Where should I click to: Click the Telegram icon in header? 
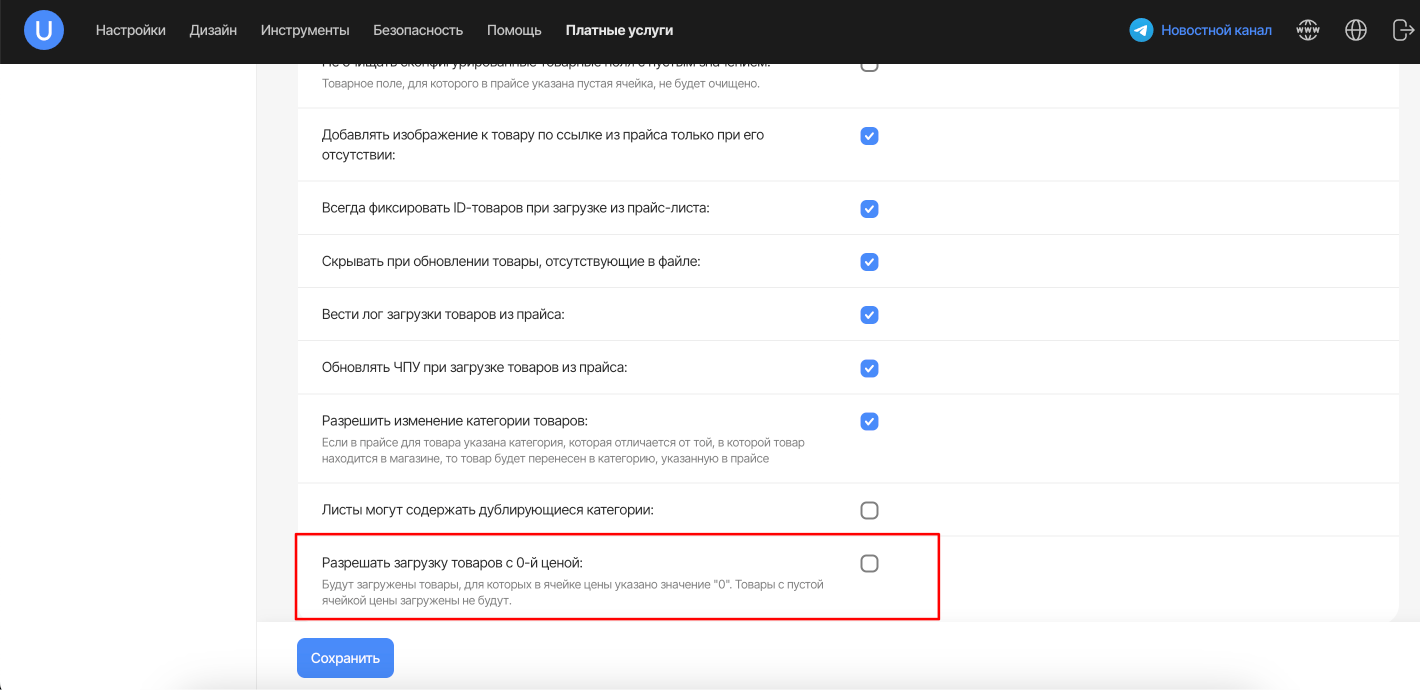coord(1141,31)
